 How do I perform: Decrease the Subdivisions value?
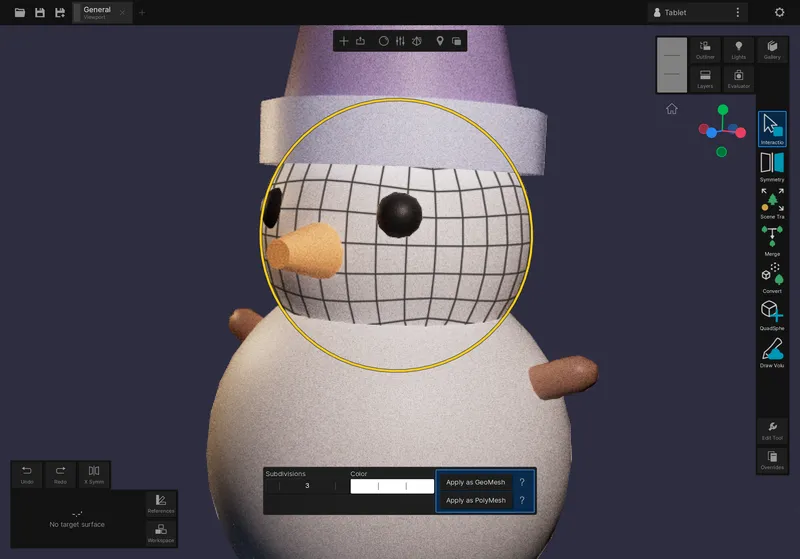[x=272, y=486]
